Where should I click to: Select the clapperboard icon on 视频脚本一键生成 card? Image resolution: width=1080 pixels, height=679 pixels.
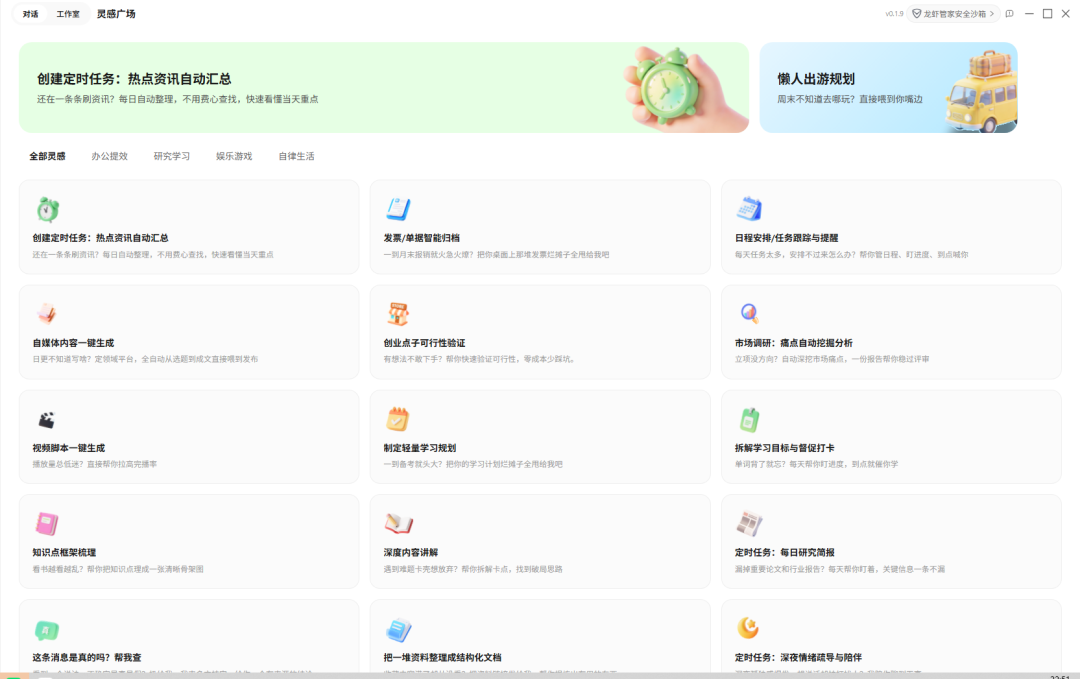(47, 421)
